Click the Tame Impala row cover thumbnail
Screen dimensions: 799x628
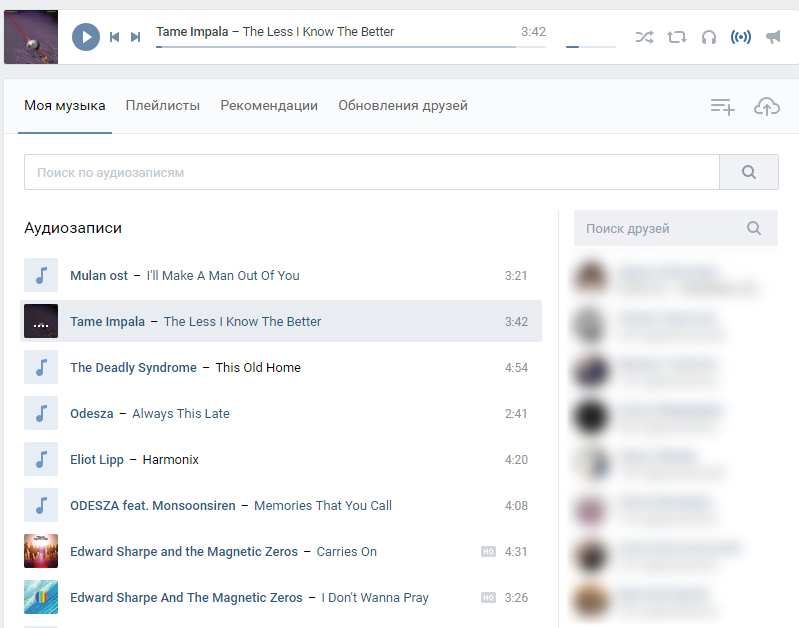41,321
